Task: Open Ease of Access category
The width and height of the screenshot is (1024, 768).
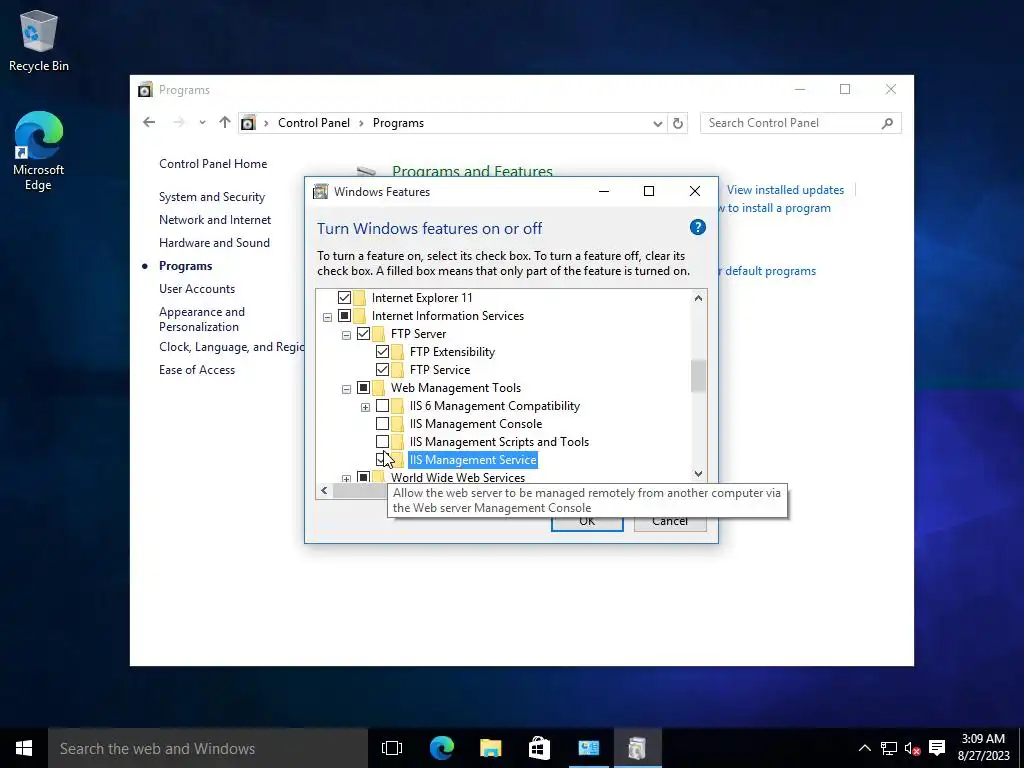Action: click(197, 370)
